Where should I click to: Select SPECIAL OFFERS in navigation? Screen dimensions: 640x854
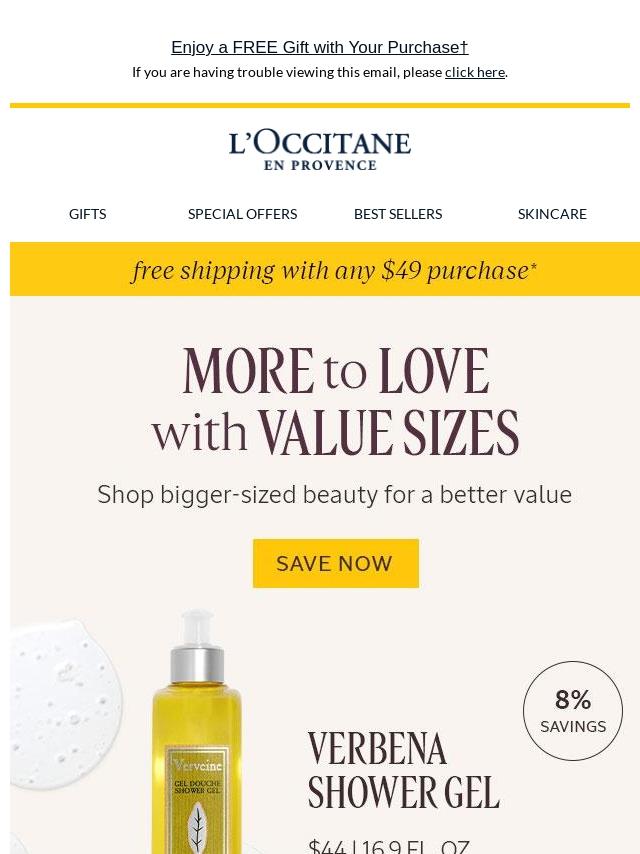pos(242,214)
